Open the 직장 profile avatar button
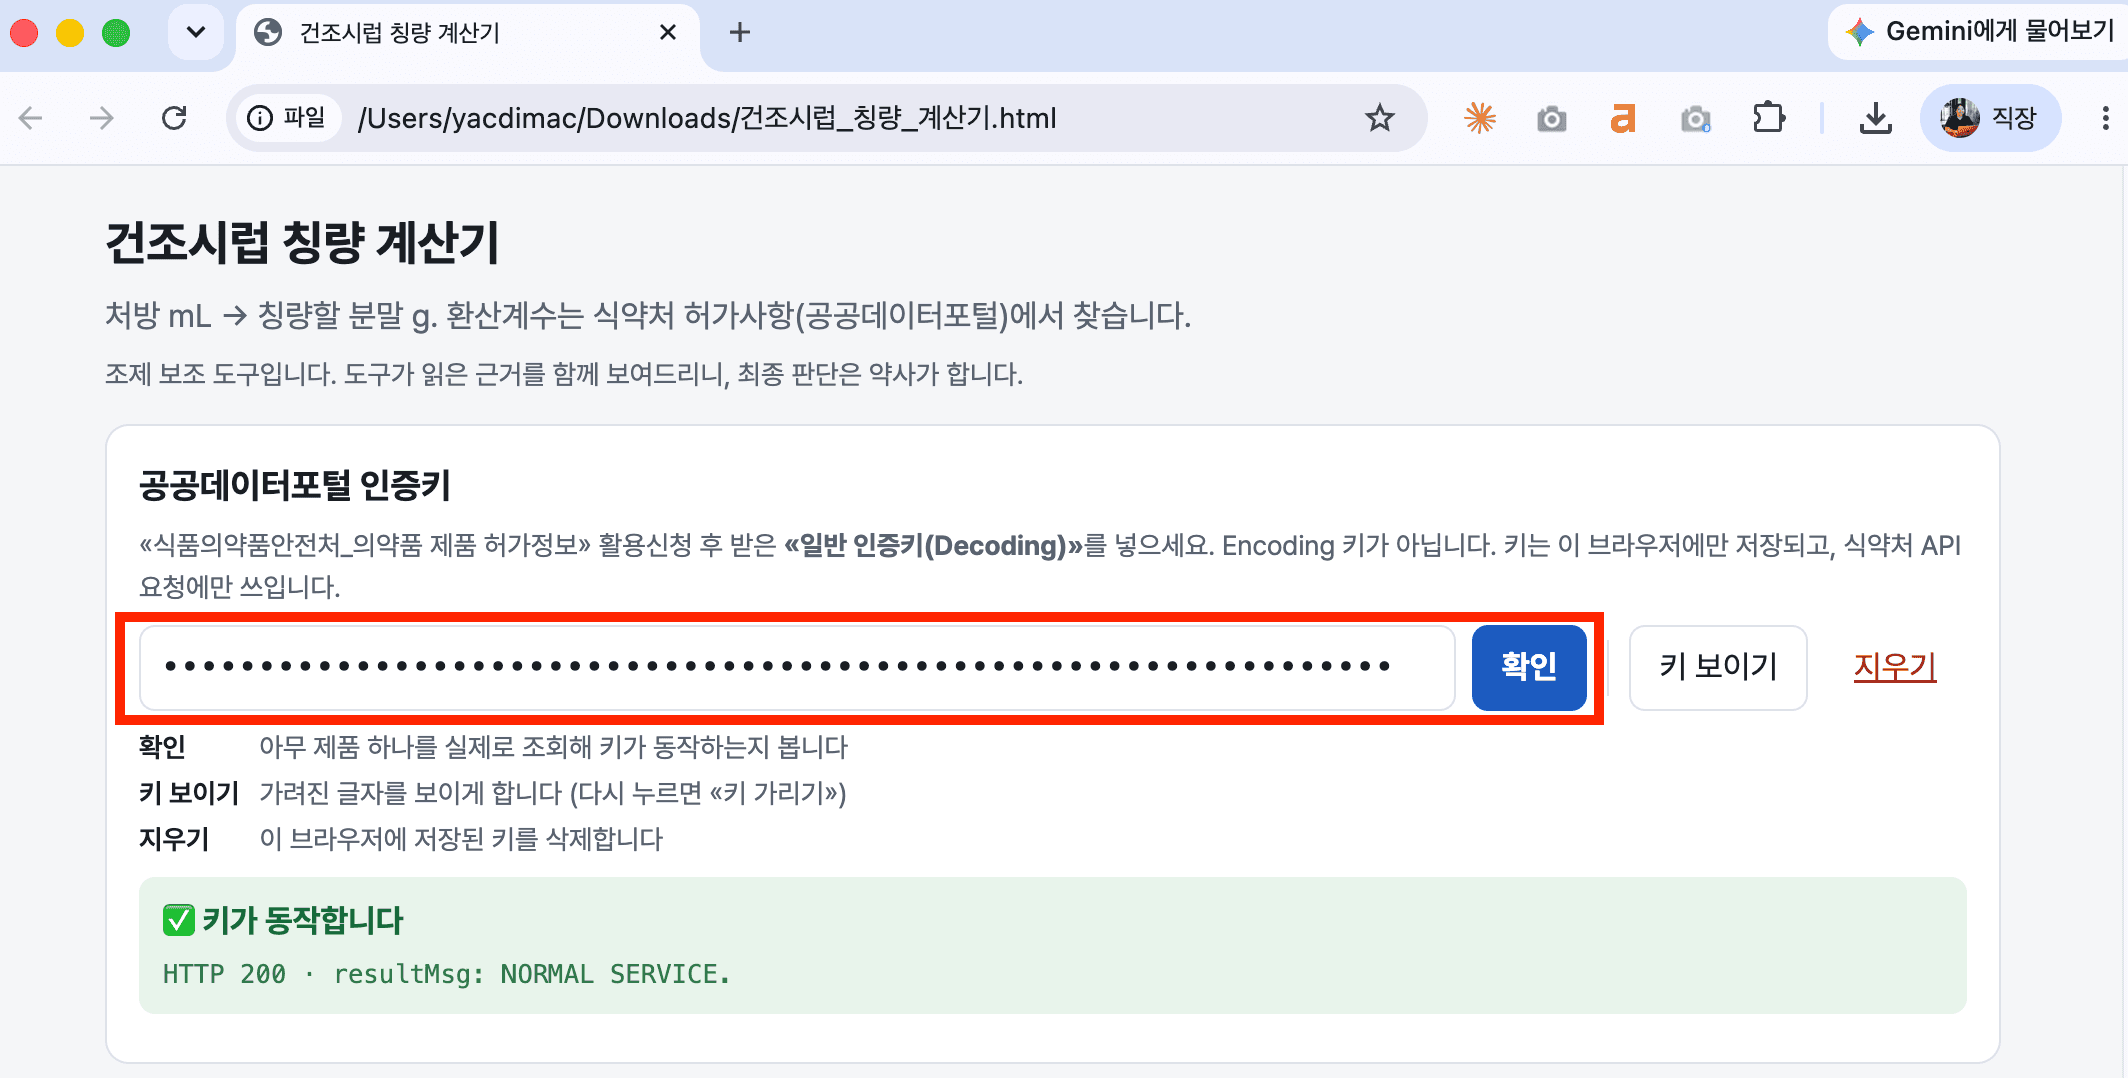The image size is (2128, 1078). point(1990,118)
